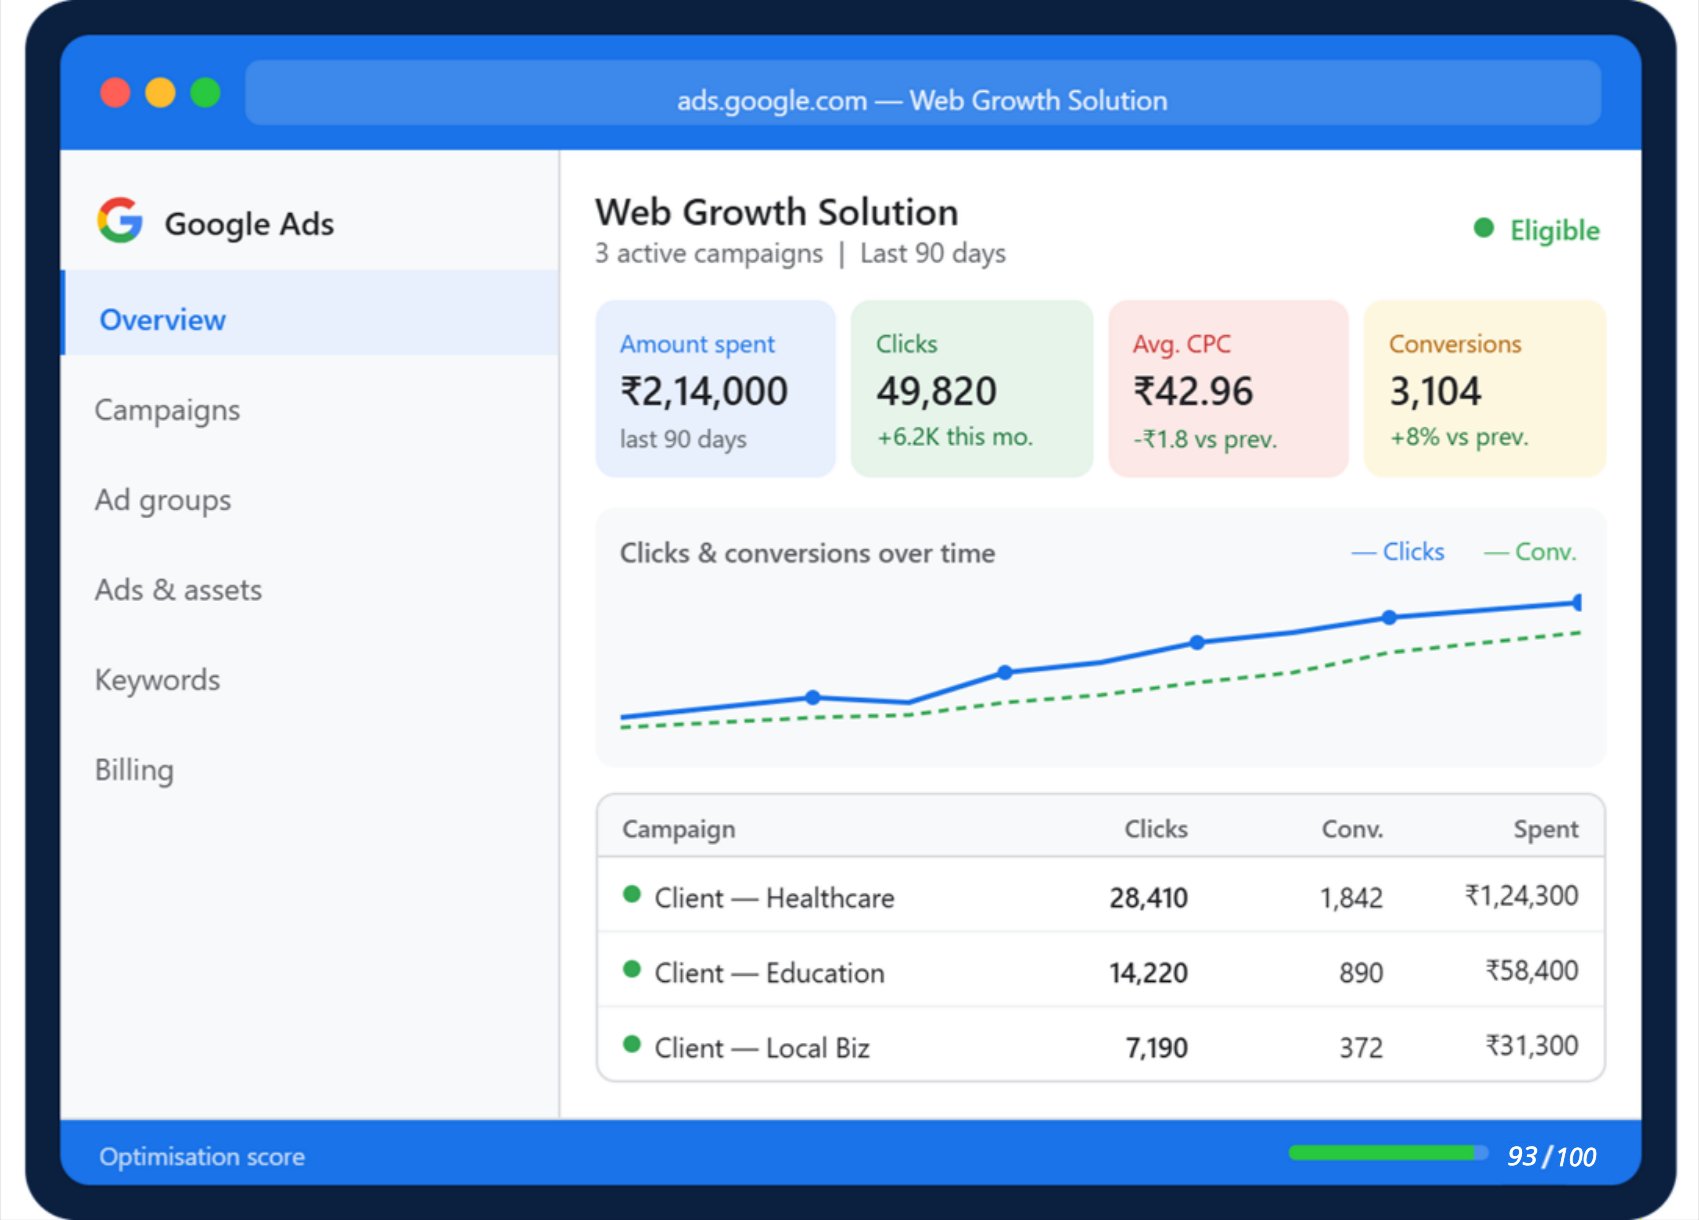Viewport: 1699px width, 1220px height.
Task: Click the Conversions metric card
Action: point(1485,389)
